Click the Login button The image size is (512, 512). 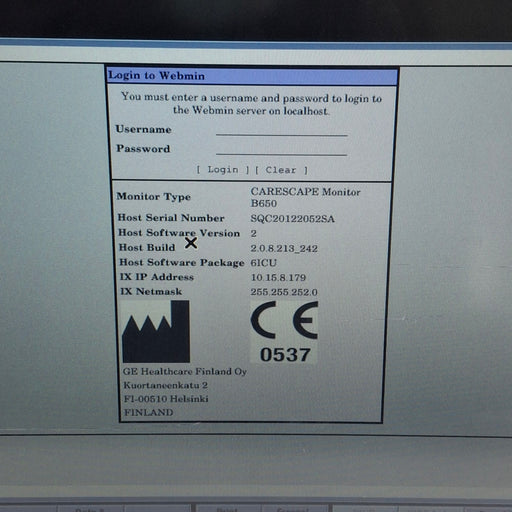point(223,170)
